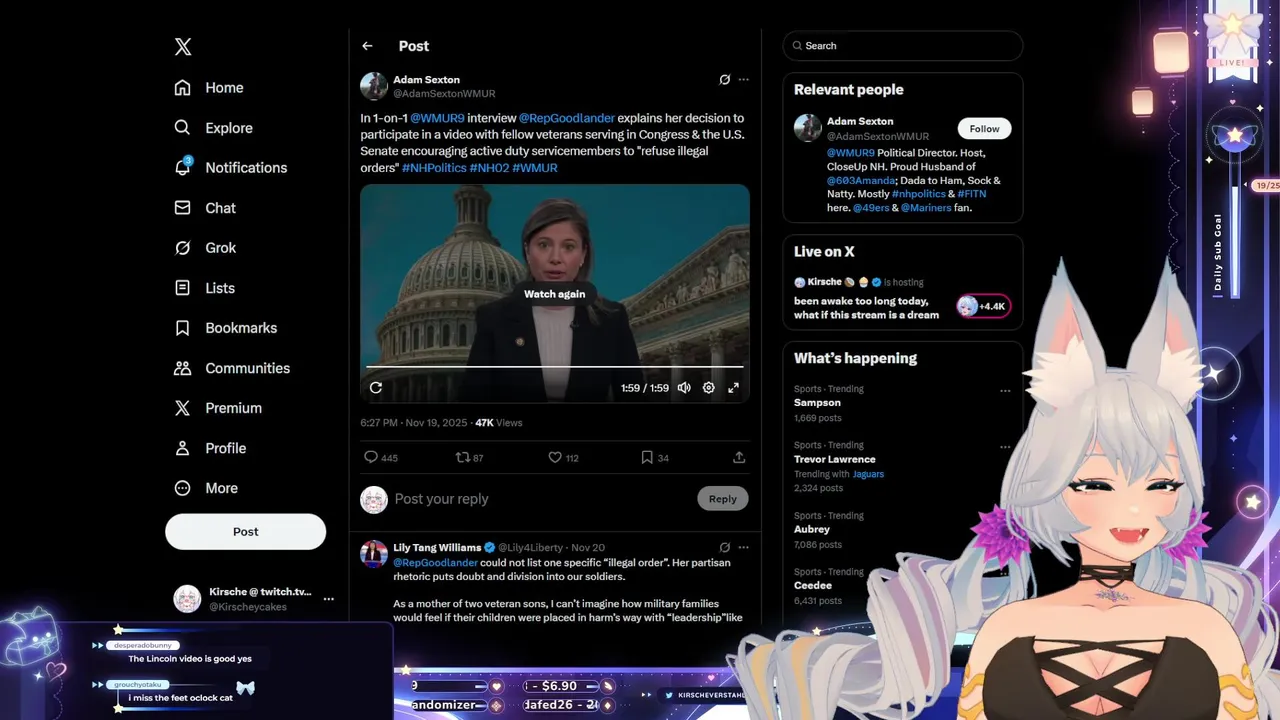Open Adam Sexton's avatar on the post
Image resolution: width=1280 pixels, height=720 pixels.
[x=374, y=86]
